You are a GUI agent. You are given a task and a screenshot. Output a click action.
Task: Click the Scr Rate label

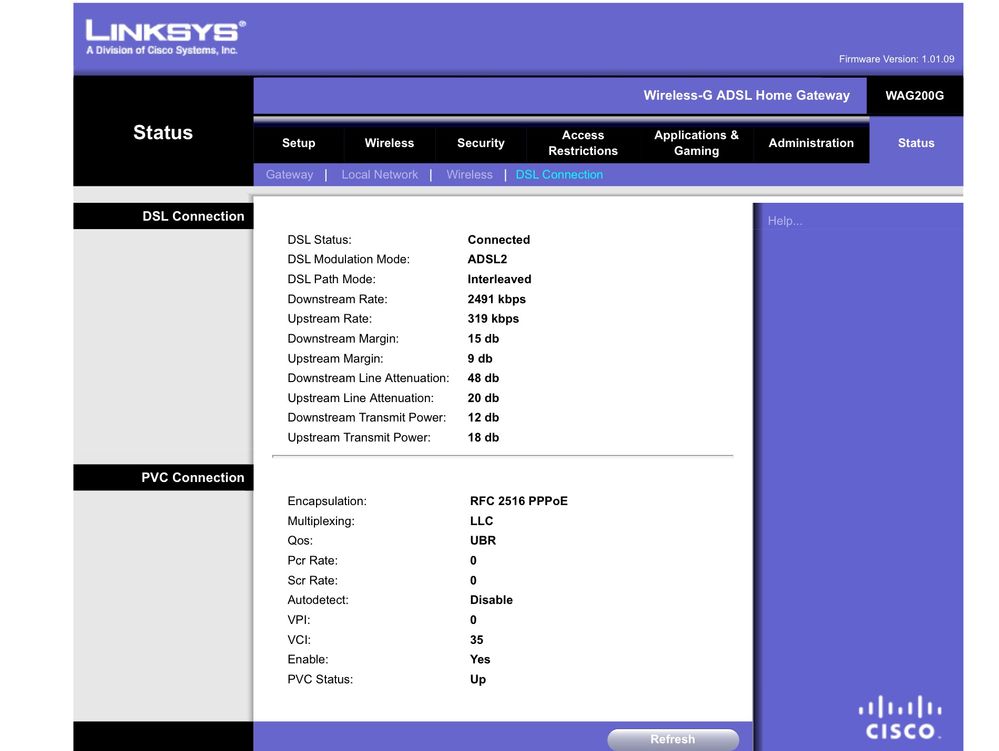coord(313,580)
